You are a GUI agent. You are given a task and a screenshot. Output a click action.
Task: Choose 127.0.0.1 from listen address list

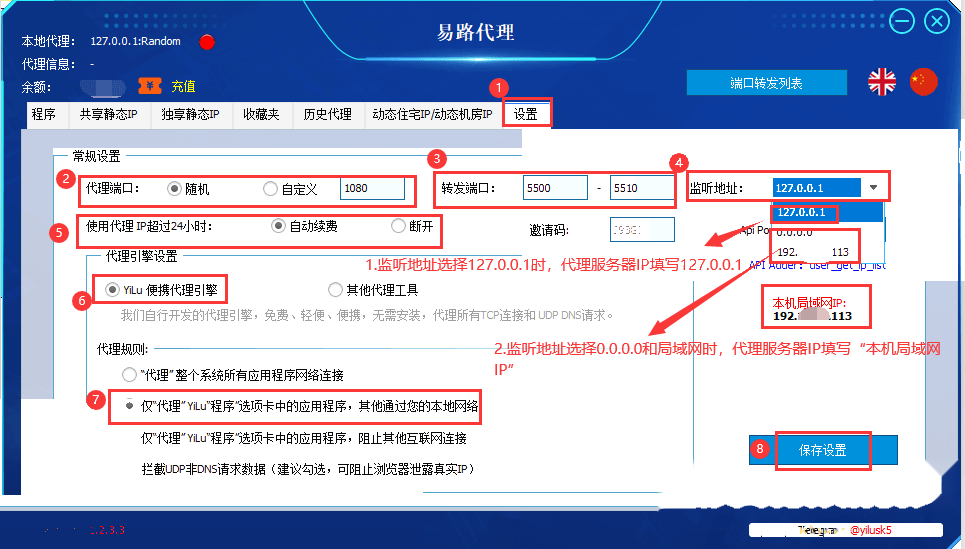pos(827,212)
